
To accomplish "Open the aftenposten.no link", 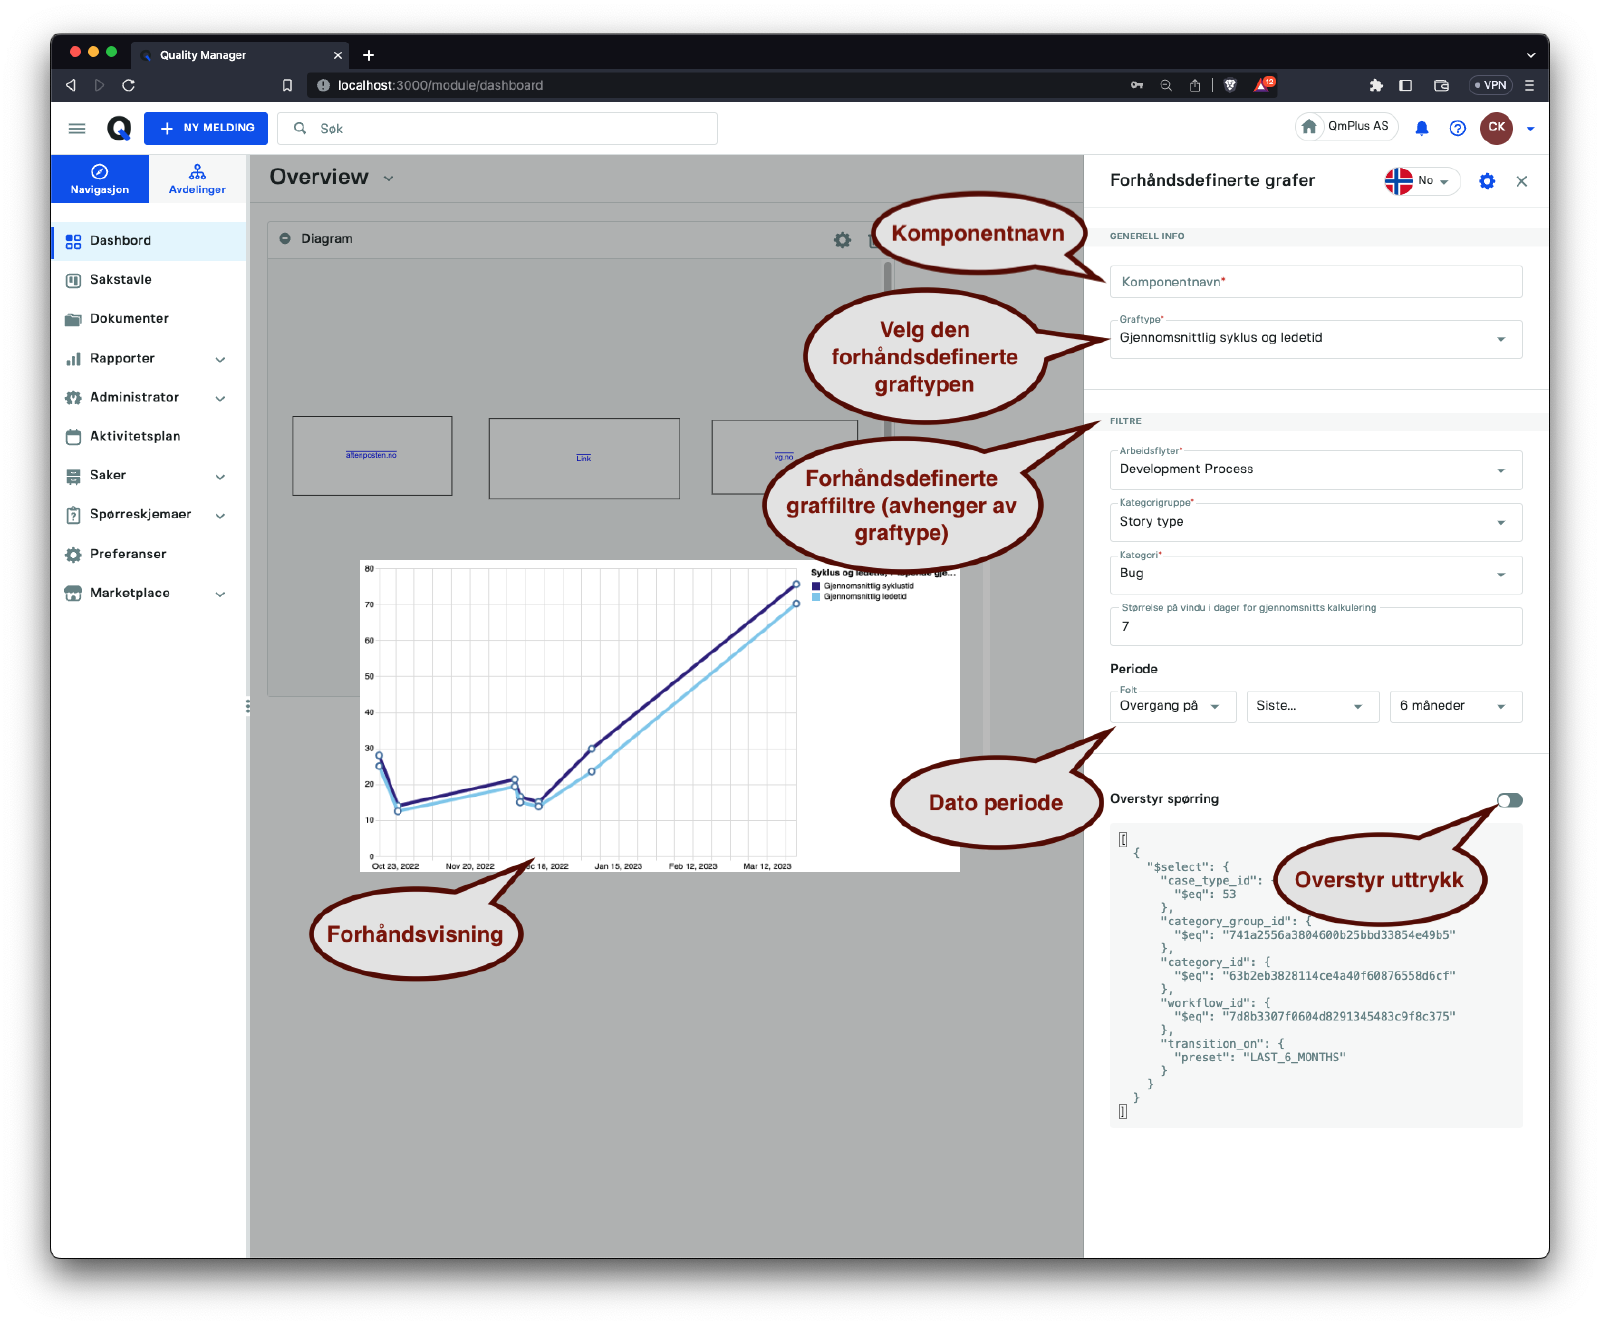I will click(x=371, y=455).
